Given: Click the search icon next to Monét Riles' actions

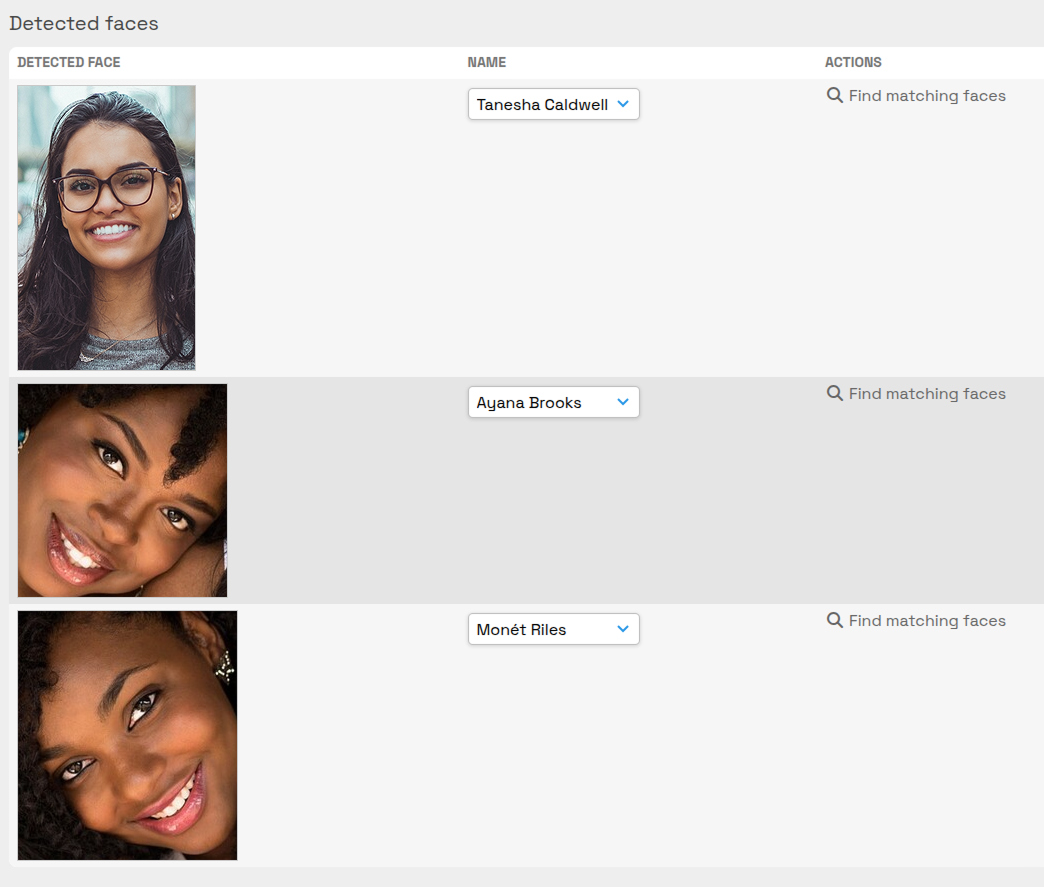Looking at the screenshot, I should point(835,620).
